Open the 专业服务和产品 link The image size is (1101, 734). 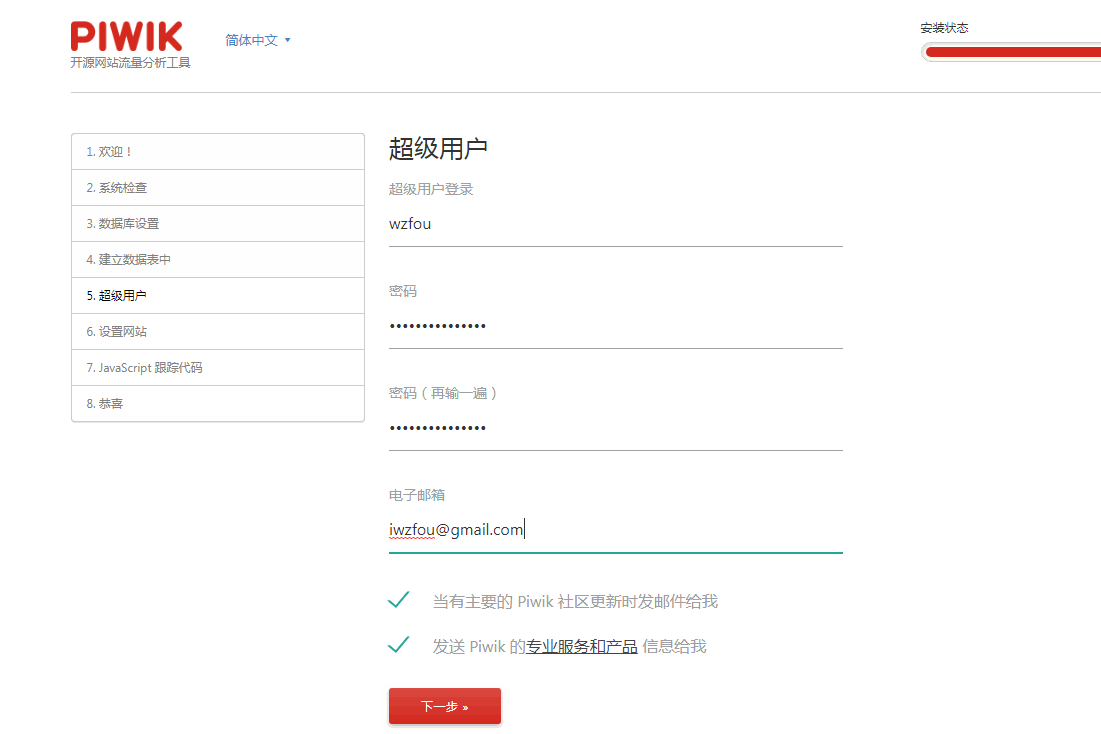(x=582, y=646)
